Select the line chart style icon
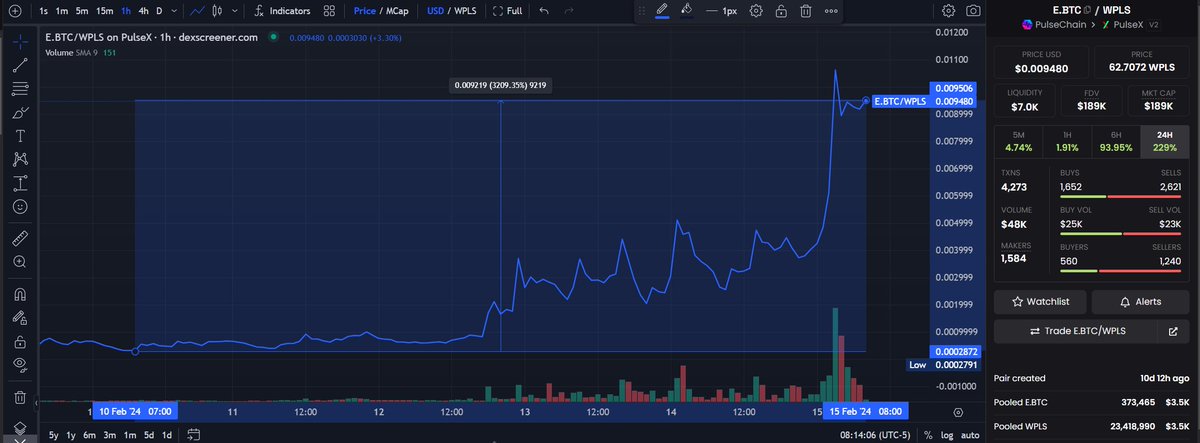The height and width of the screenshot is (443, 1200). click(197, 11)
